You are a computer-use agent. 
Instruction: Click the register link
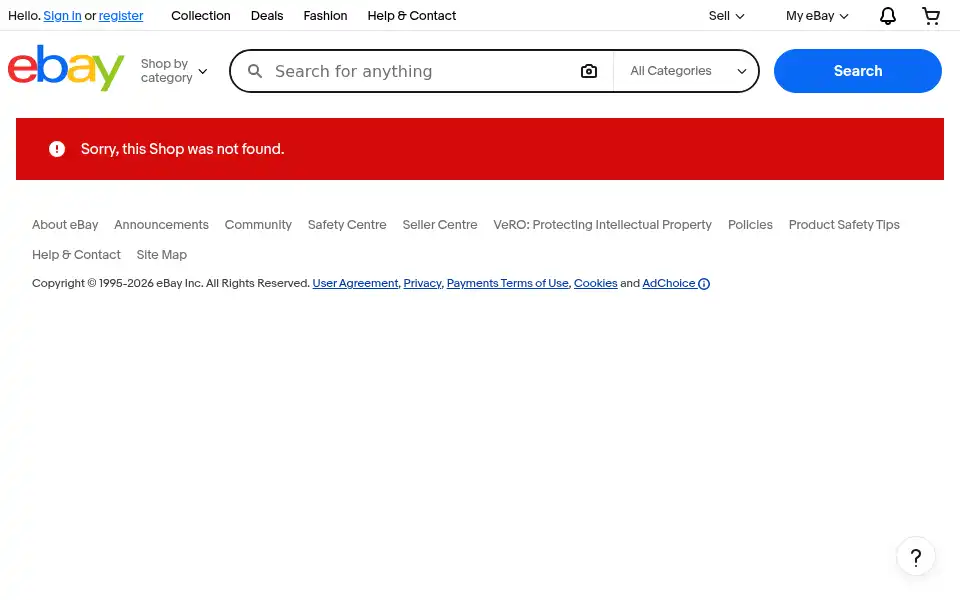121,16
